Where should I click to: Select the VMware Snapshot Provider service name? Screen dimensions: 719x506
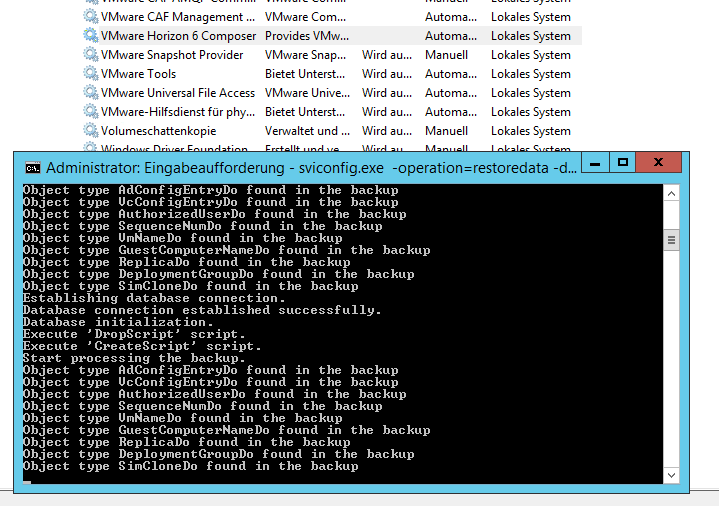172,55
